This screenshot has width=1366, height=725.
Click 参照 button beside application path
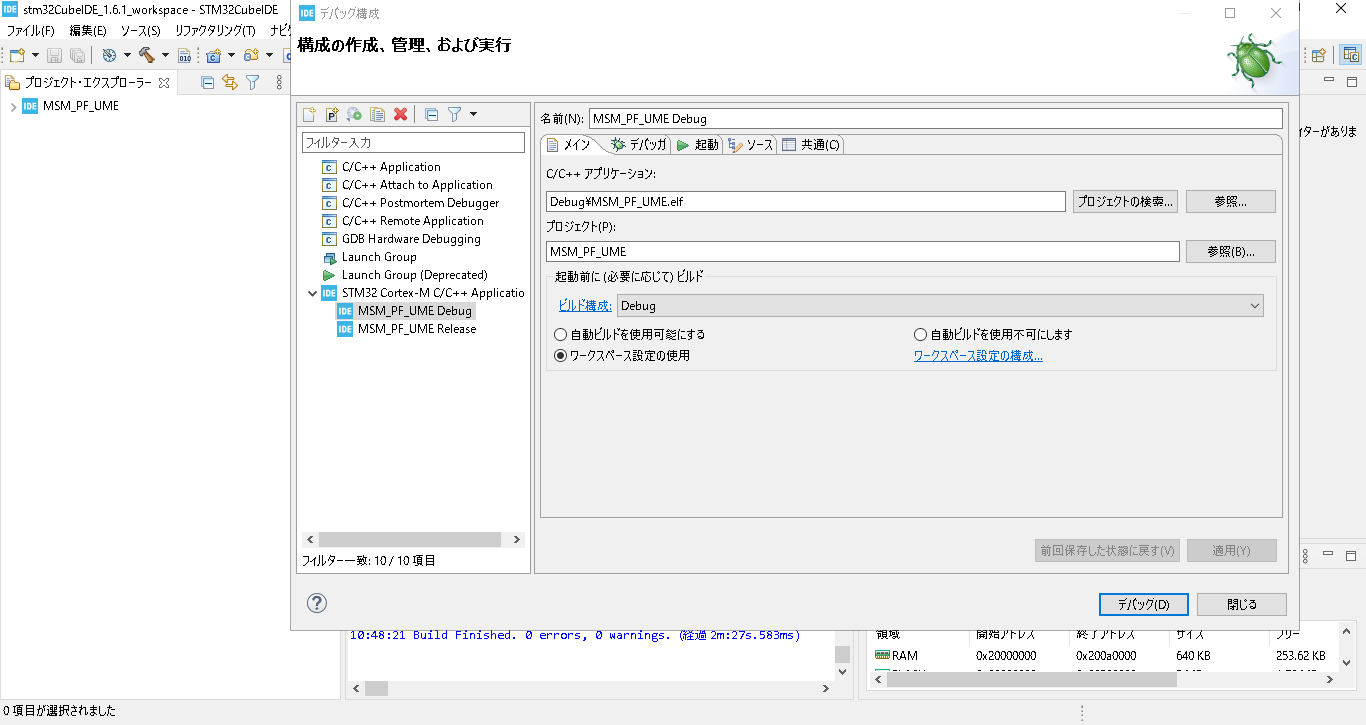[1231, 201]
